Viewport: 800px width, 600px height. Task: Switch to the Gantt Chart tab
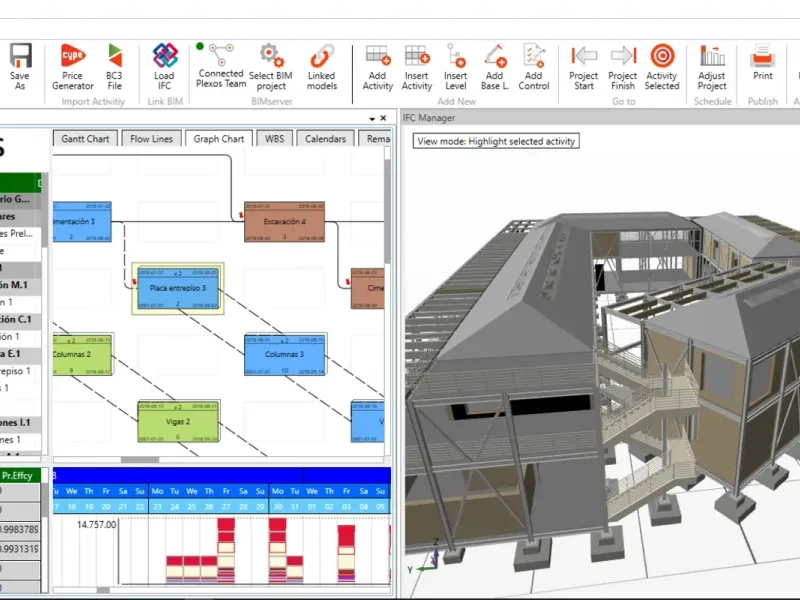coord(85,139)
